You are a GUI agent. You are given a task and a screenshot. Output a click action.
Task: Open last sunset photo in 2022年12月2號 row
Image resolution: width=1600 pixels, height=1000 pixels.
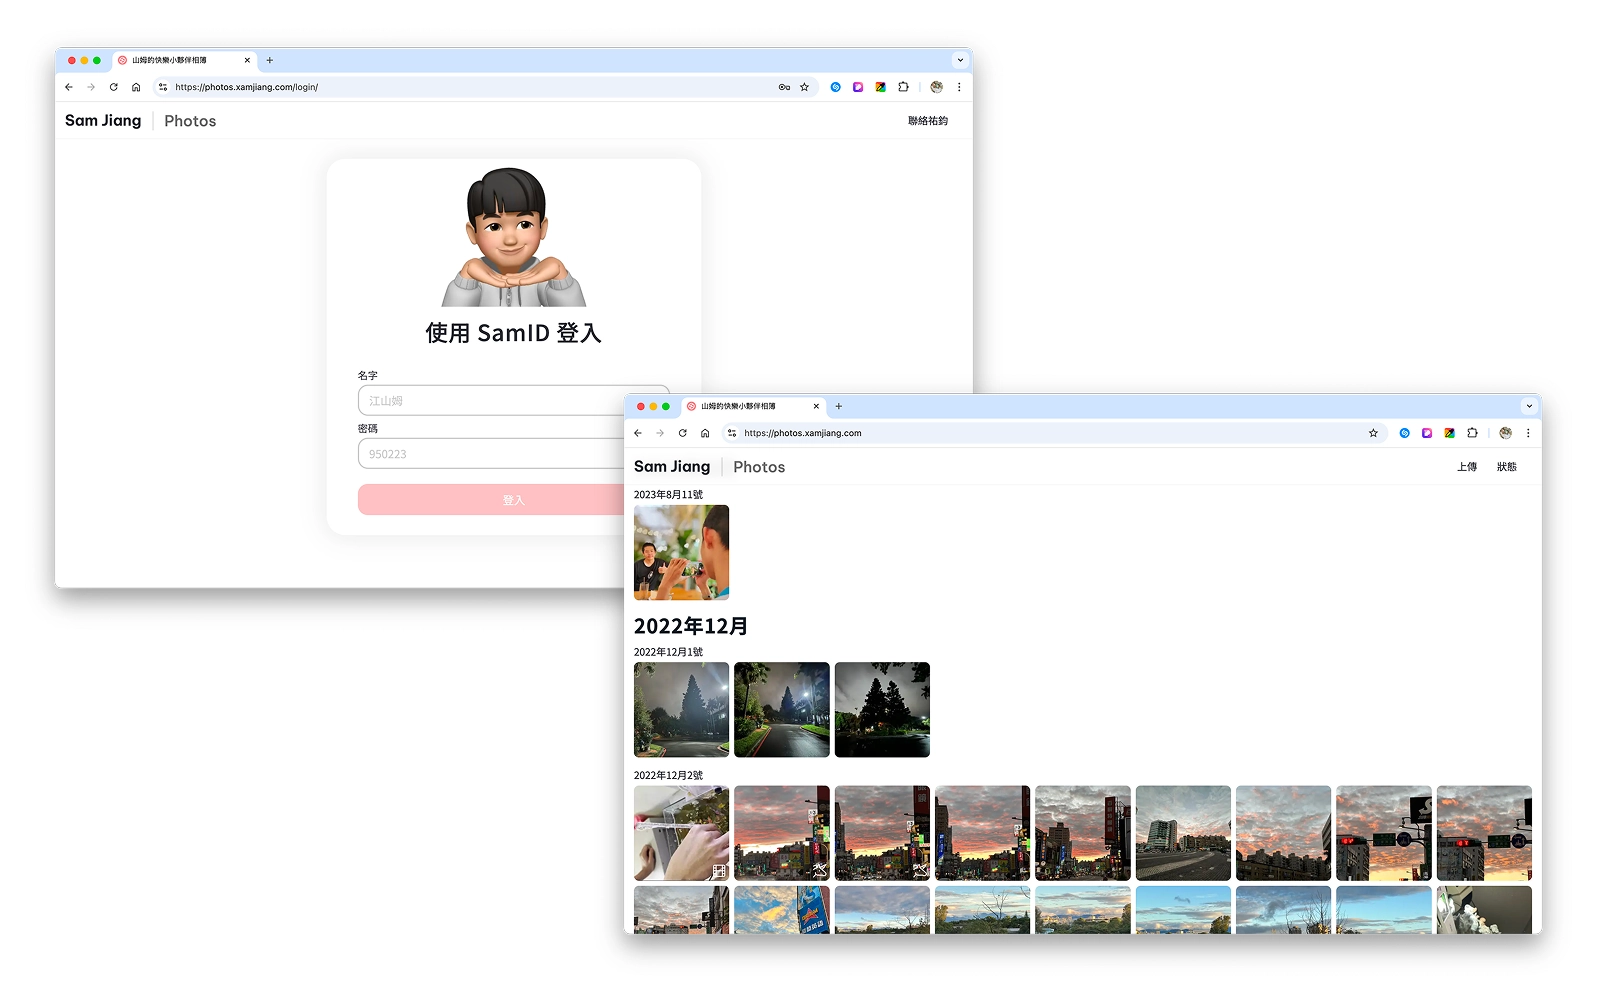1484,833
